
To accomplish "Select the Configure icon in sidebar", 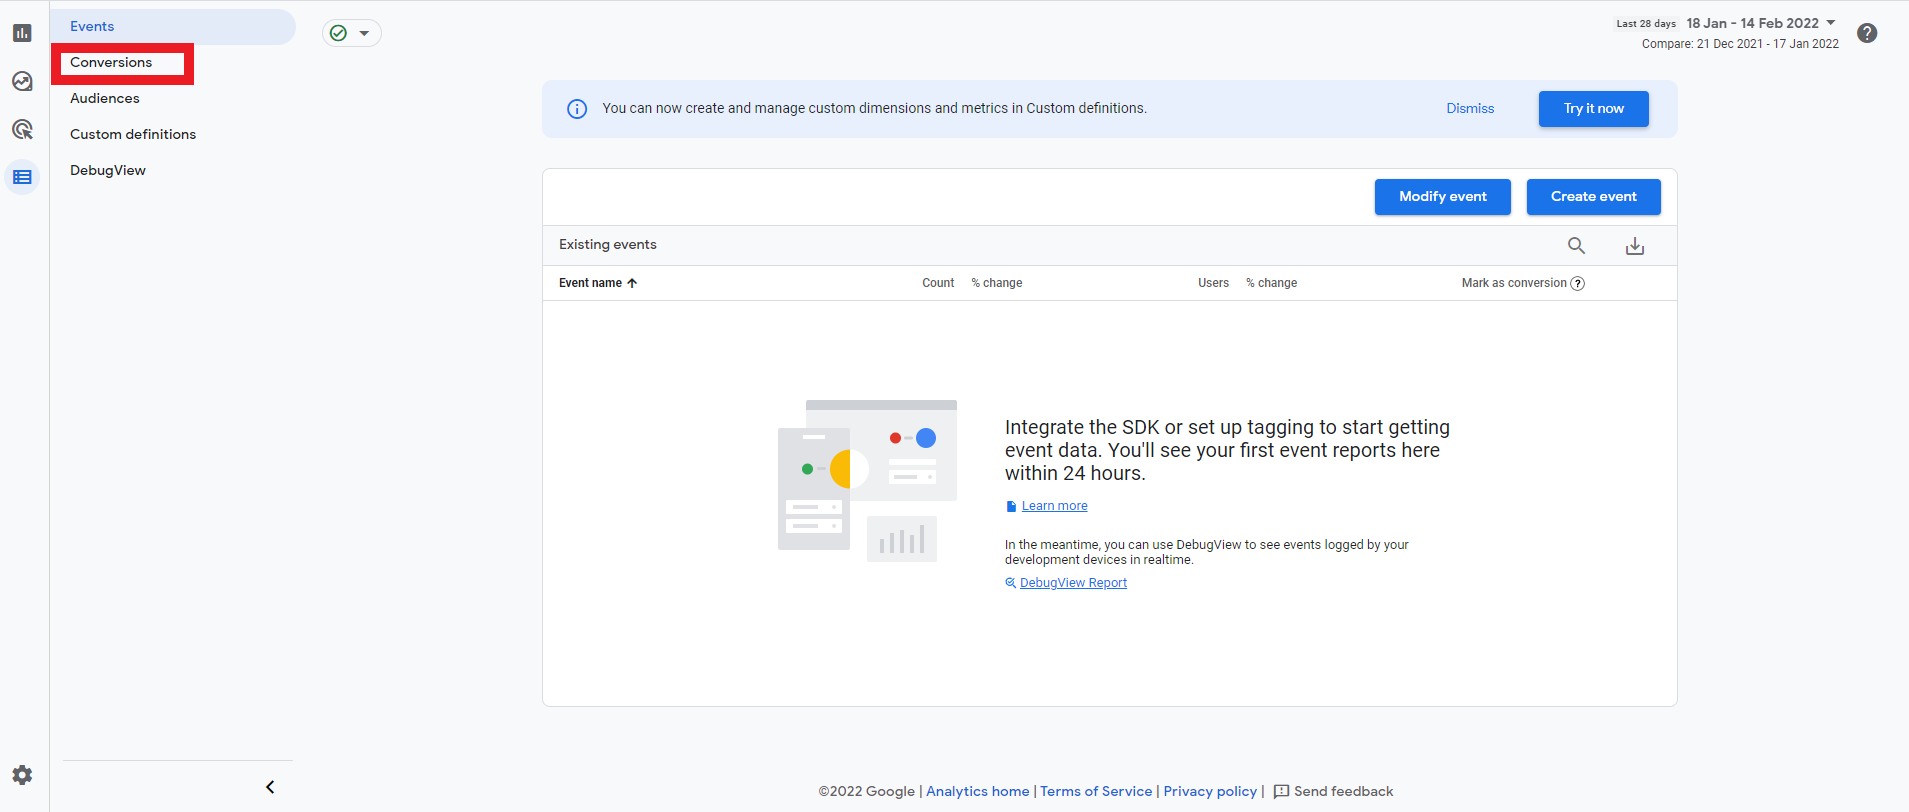I will point(22,177).
